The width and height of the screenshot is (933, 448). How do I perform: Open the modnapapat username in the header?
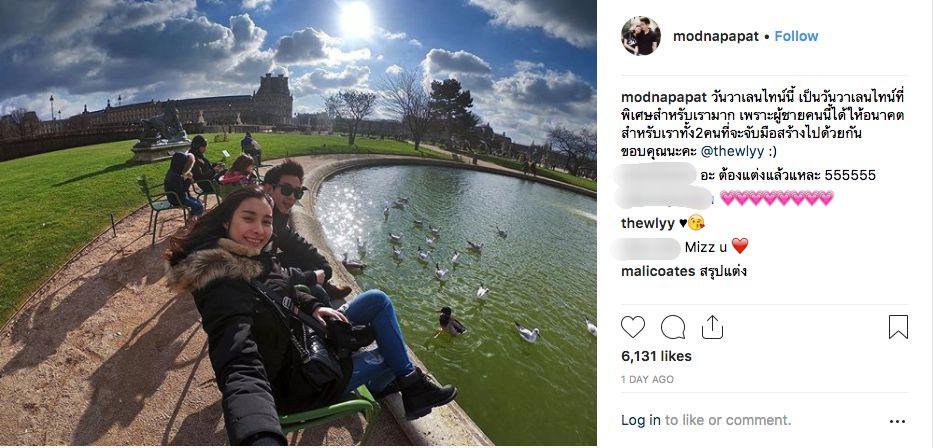pyautogui.click(x=716, y=36)
